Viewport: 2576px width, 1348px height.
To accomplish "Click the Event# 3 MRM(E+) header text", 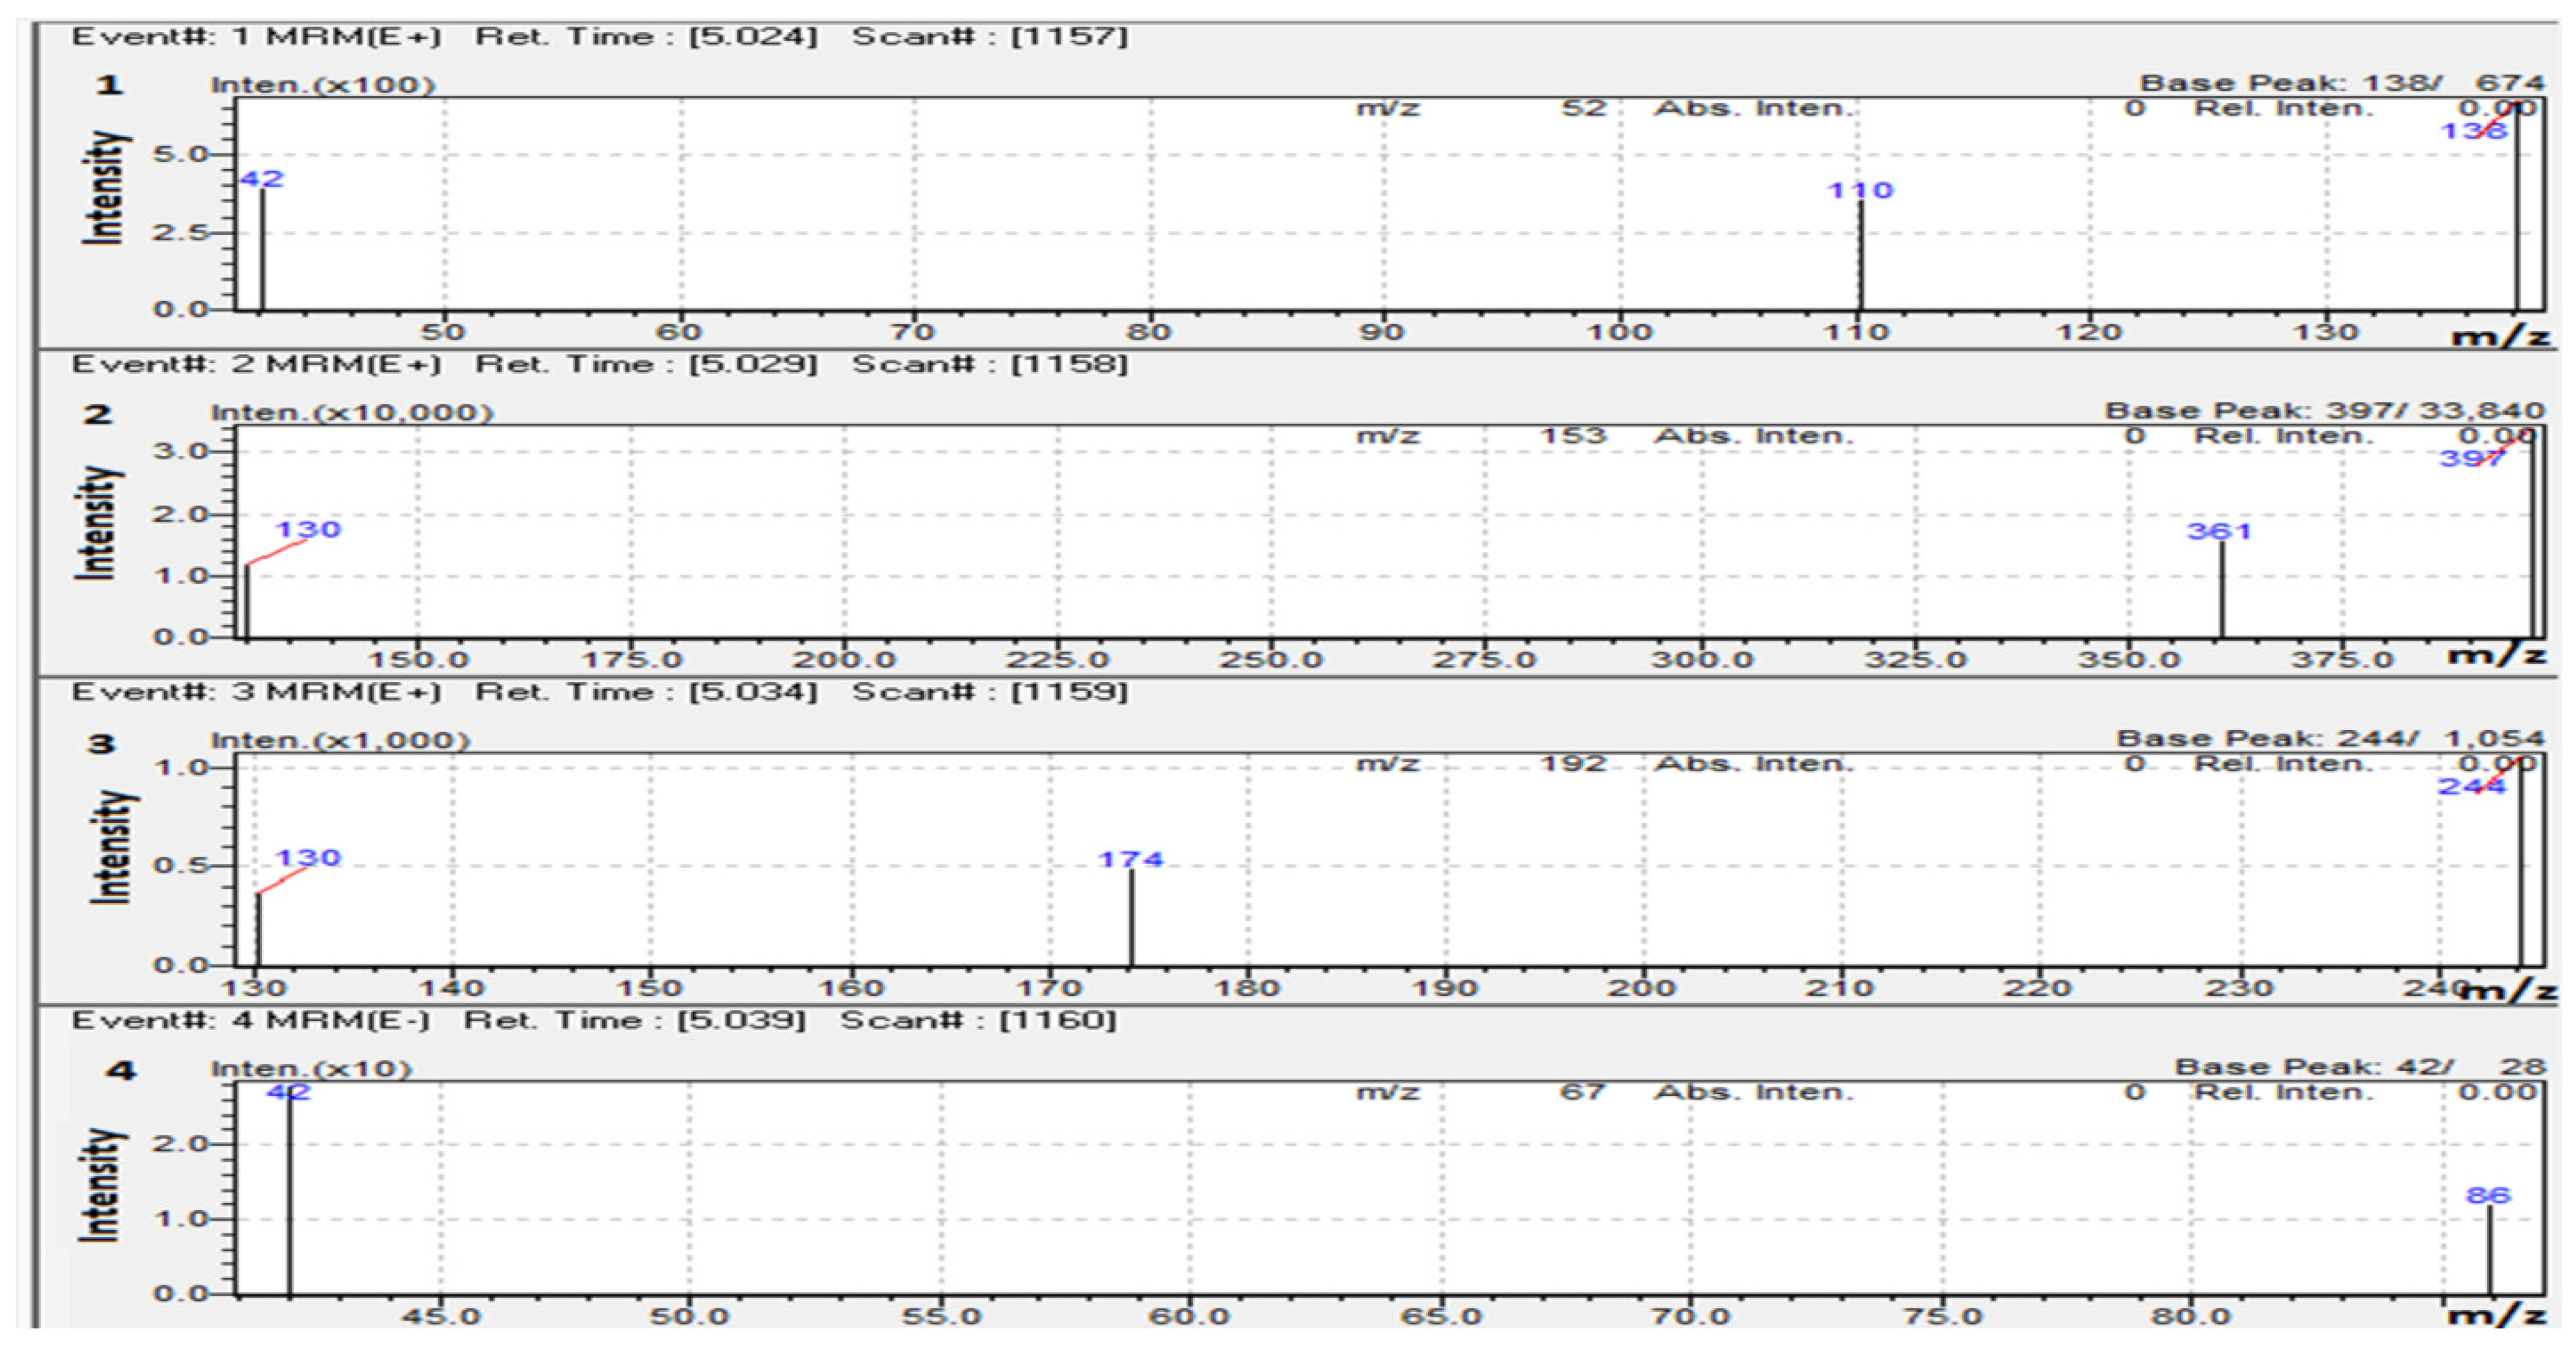I will coord(256,692).
